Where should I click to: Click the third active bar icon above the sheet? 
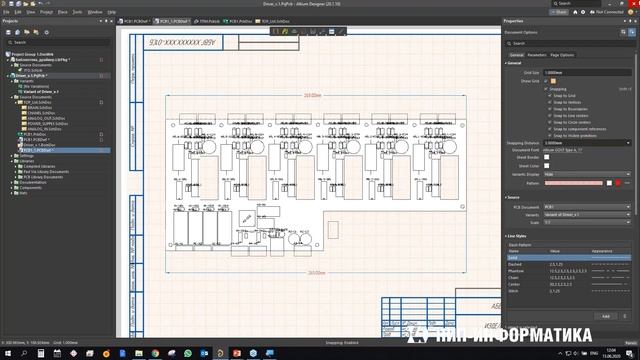click(294, 31)
